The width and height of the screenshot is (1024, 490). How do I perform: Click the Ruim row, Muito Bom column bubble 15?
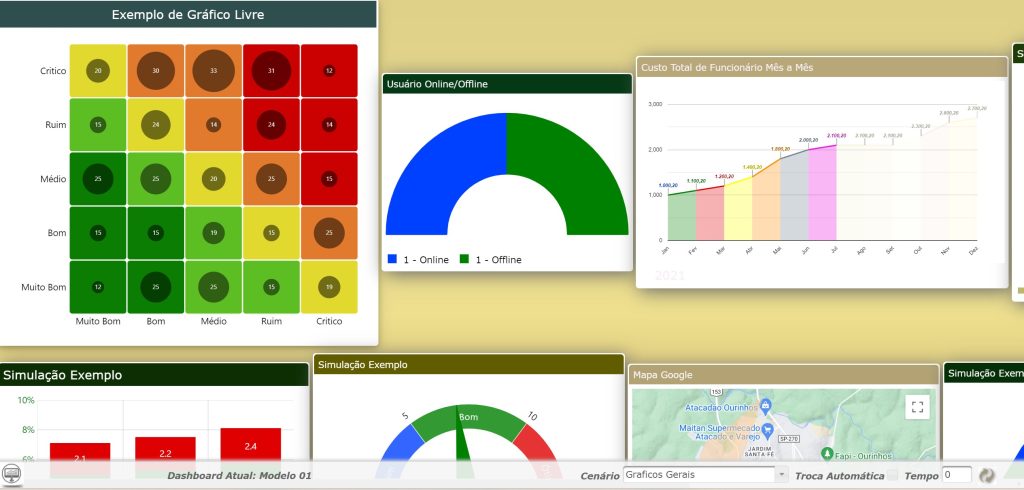tap(98, 125)
